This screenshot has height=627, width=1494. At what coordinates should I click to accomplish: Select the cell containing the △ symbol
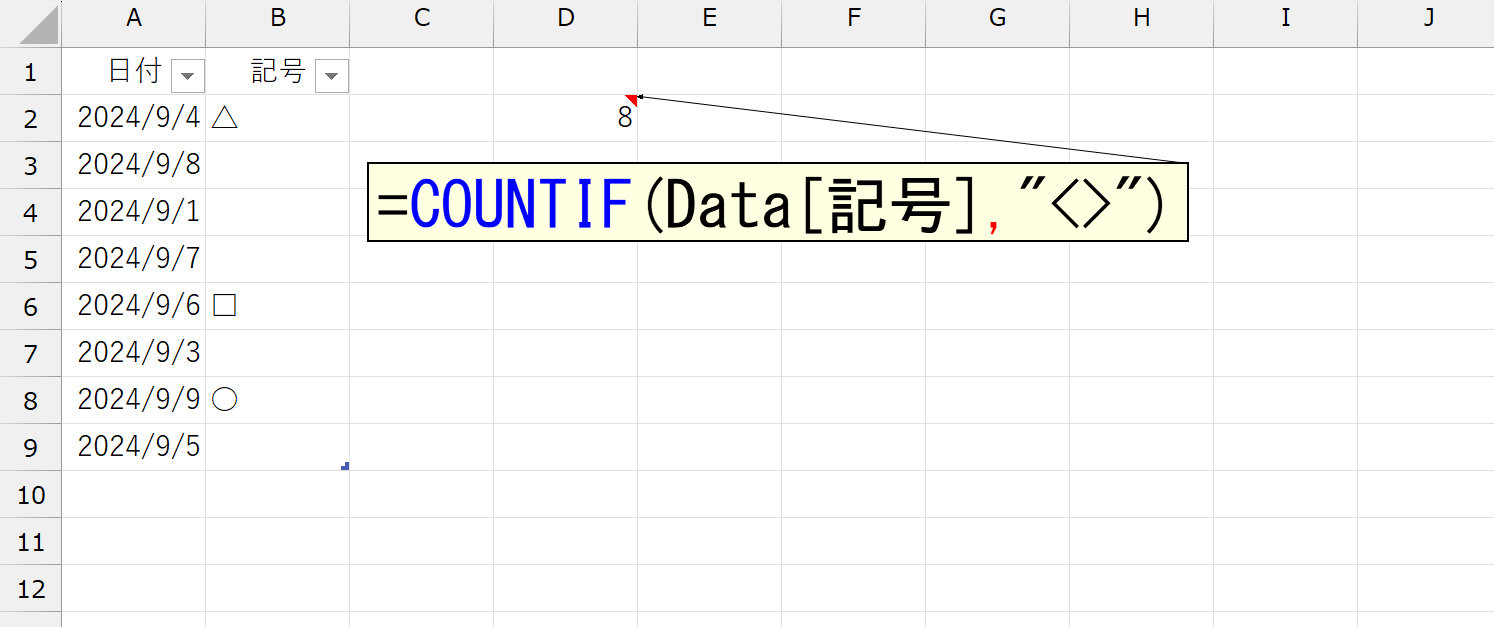[277, 119]
